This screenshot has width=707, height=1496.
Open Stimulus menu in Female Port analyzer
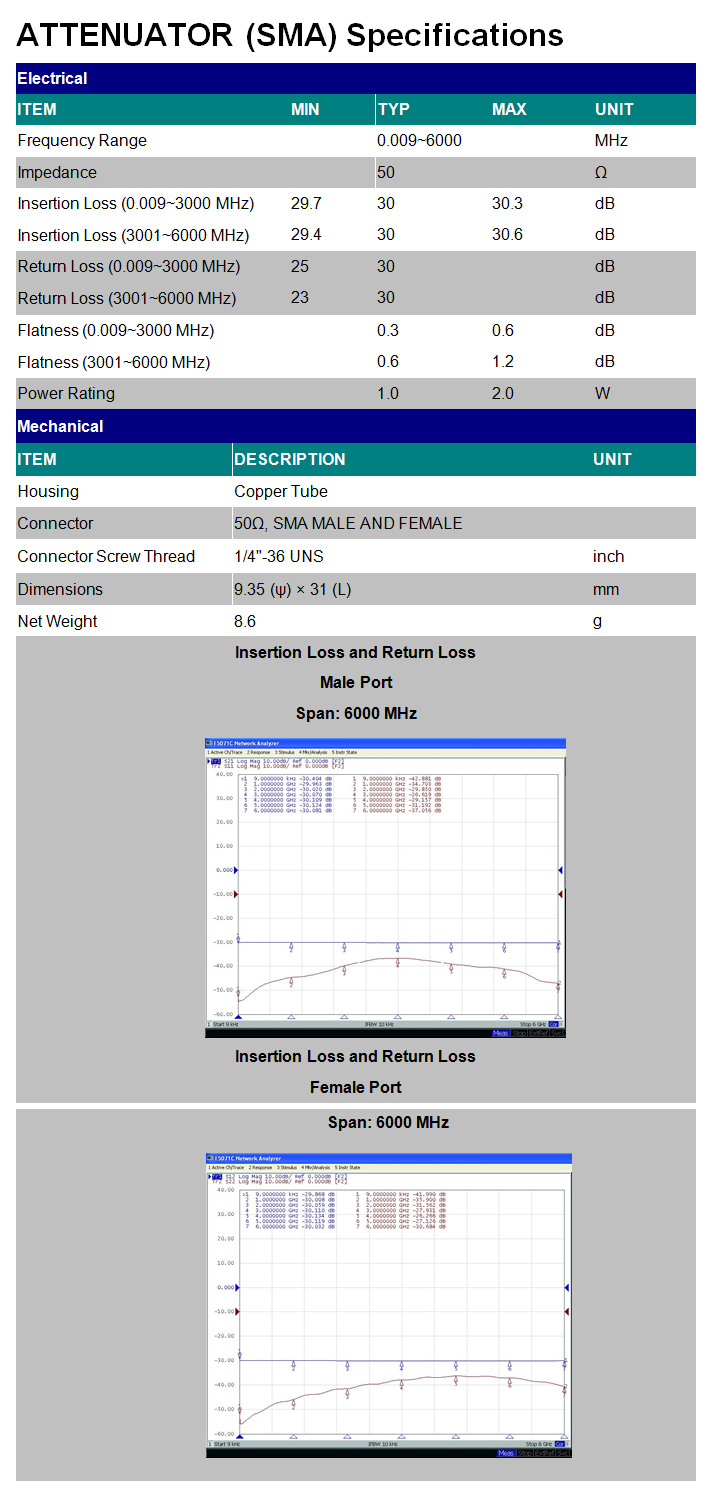pos(289,1167)
